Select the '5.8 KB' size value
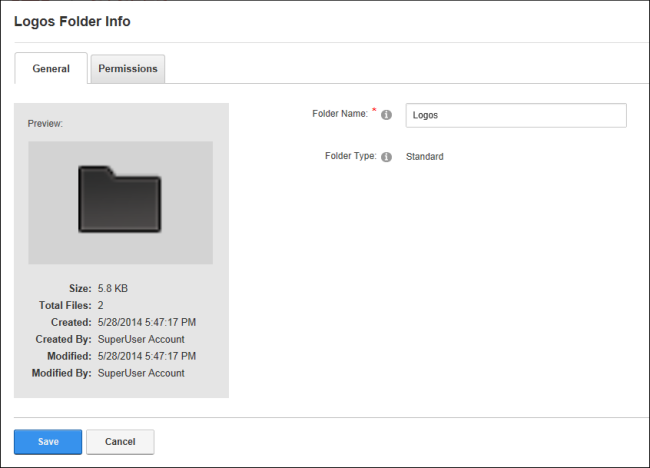Image resolution: width=650 pixels, height=468 pixels. pos(113,289)
